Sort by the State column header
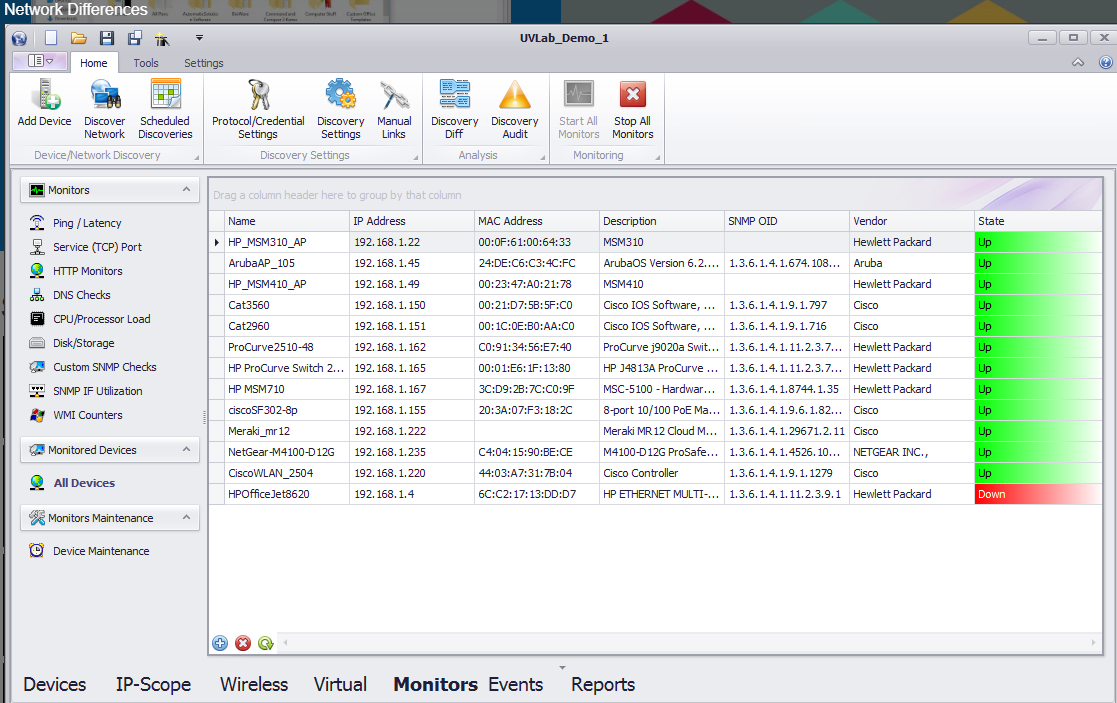 pos(1038,221)
